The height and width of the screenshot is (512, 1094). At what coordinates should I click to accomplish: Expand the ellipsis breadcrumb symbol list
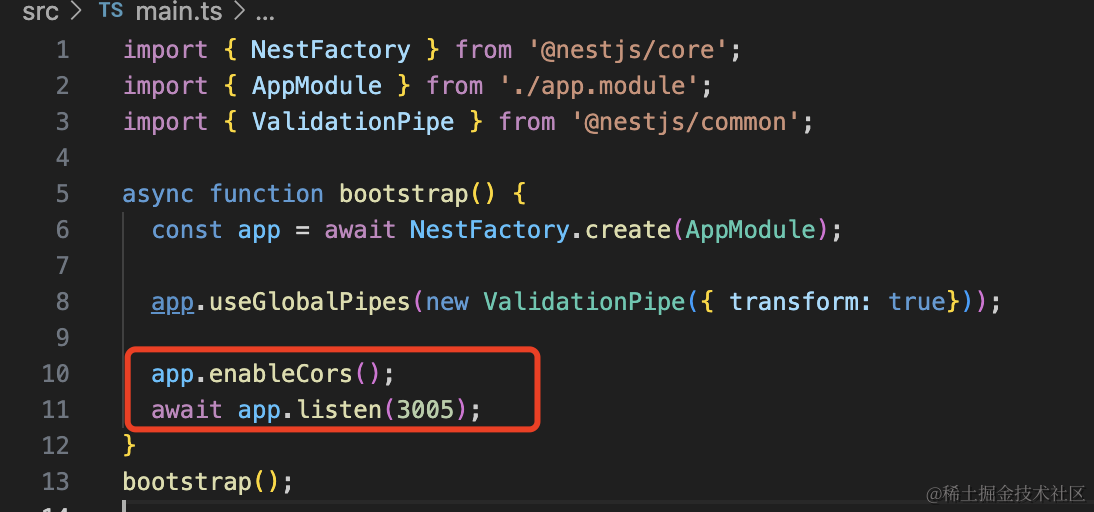tap(265, 13)
